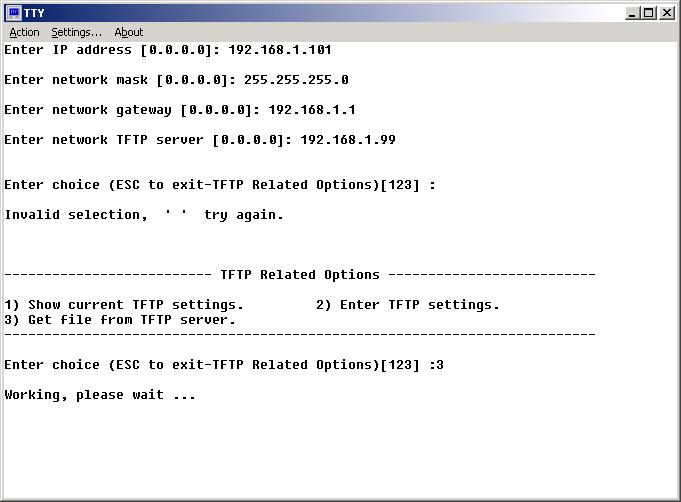Open the About menu

(x=129, y=32)
